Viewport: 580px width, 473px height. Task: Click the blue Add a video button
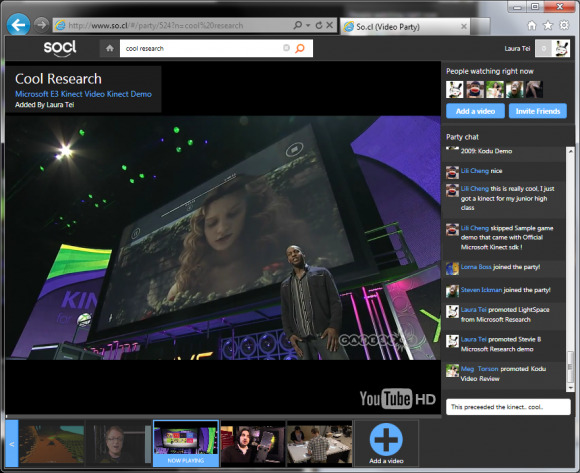[475, 111]
